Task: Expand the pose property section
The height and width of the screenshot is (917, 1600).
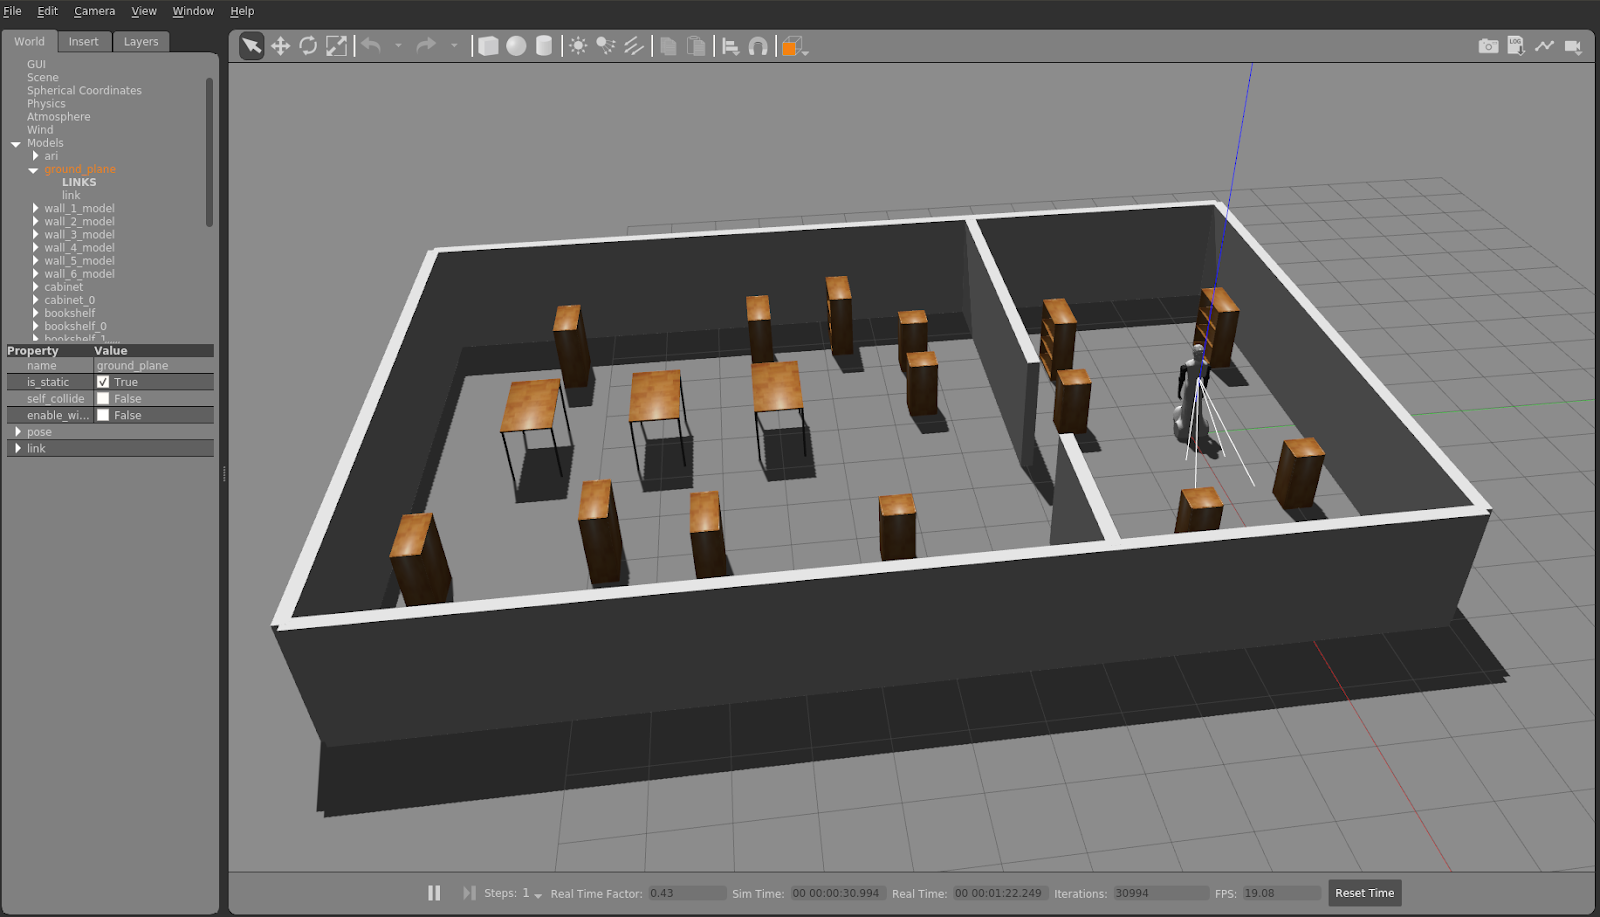Action: coord(17,431)
